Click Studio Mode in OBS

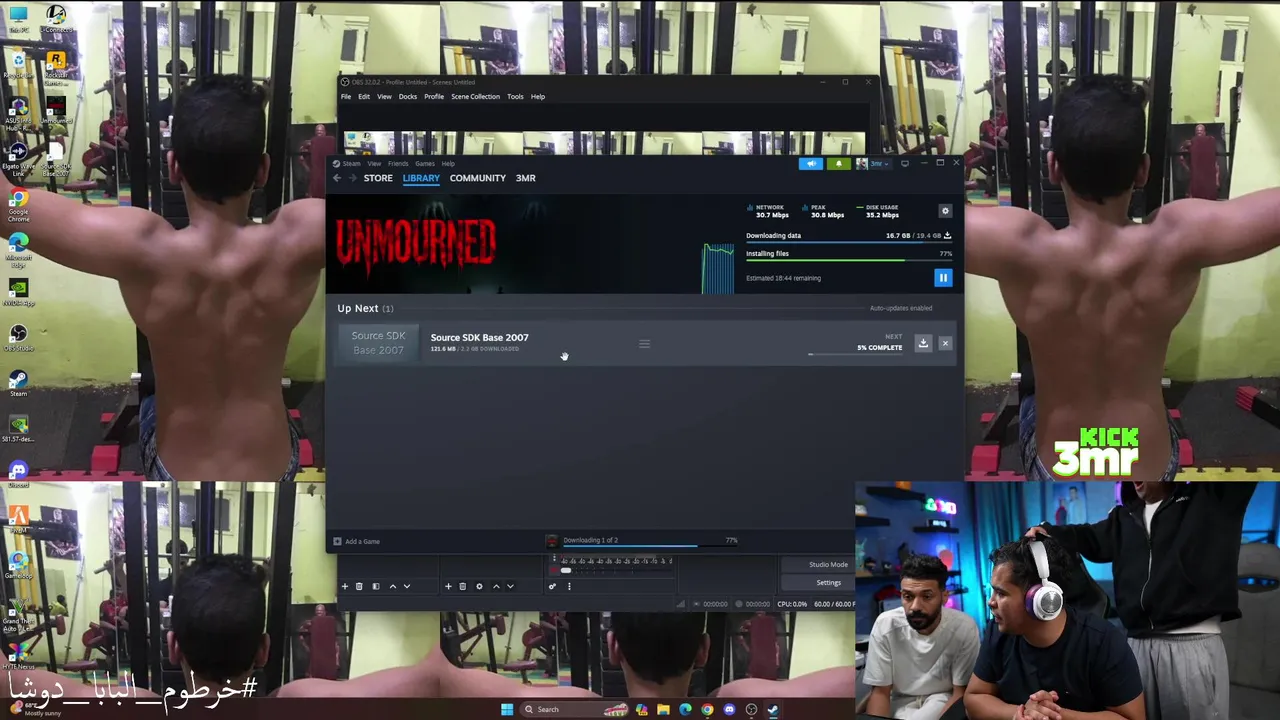(x=828, y=565)
